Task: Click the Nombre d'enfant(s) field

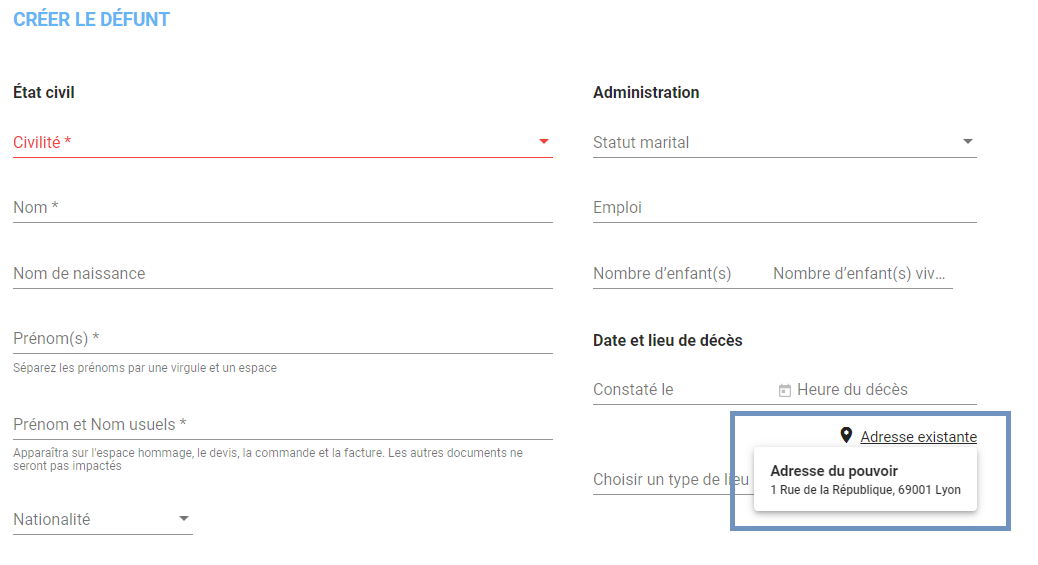Action: [678, 274]
